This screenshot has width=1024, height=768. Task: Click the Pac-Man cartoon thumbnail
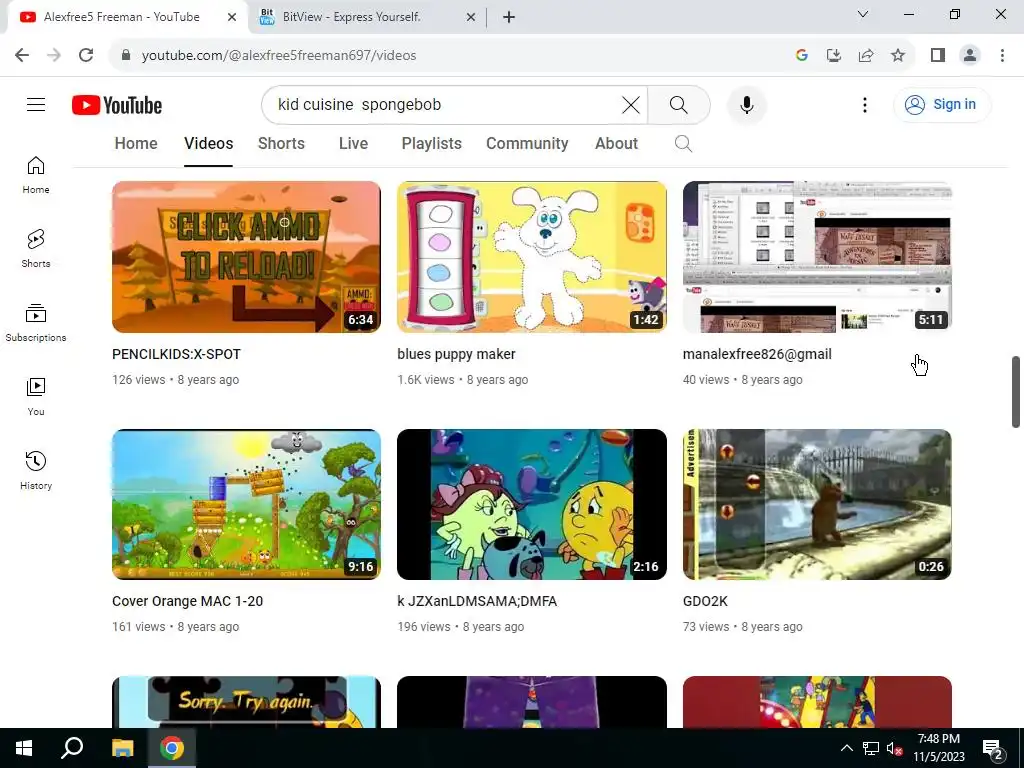point(532,504)
